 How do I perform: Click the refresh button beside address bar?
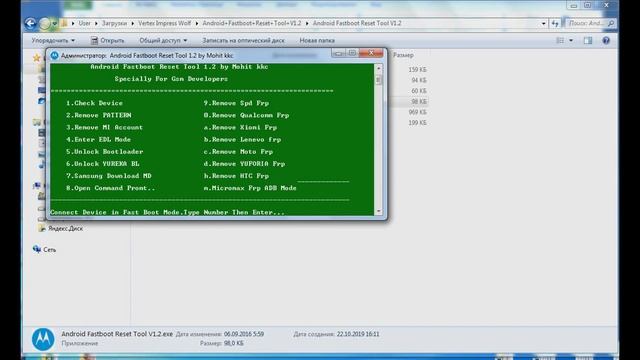tap(555, 24)
